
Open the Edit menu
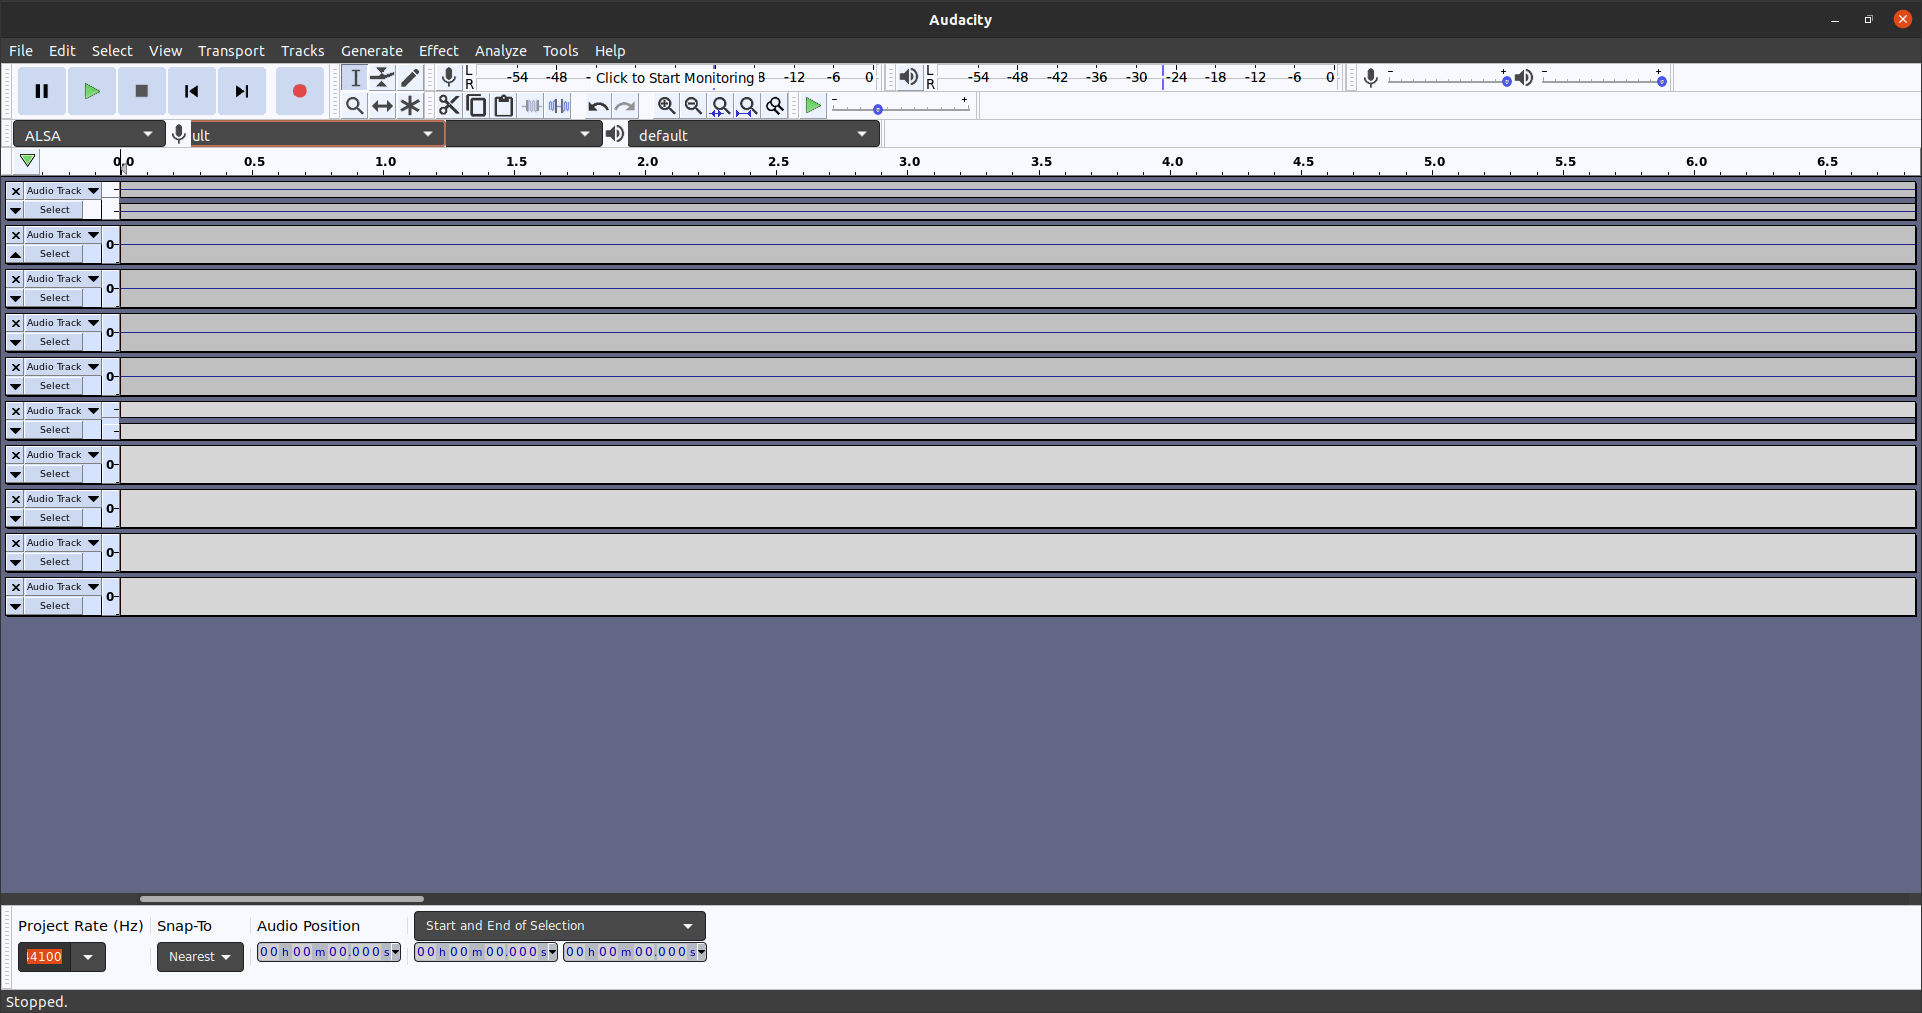[62, 51]
